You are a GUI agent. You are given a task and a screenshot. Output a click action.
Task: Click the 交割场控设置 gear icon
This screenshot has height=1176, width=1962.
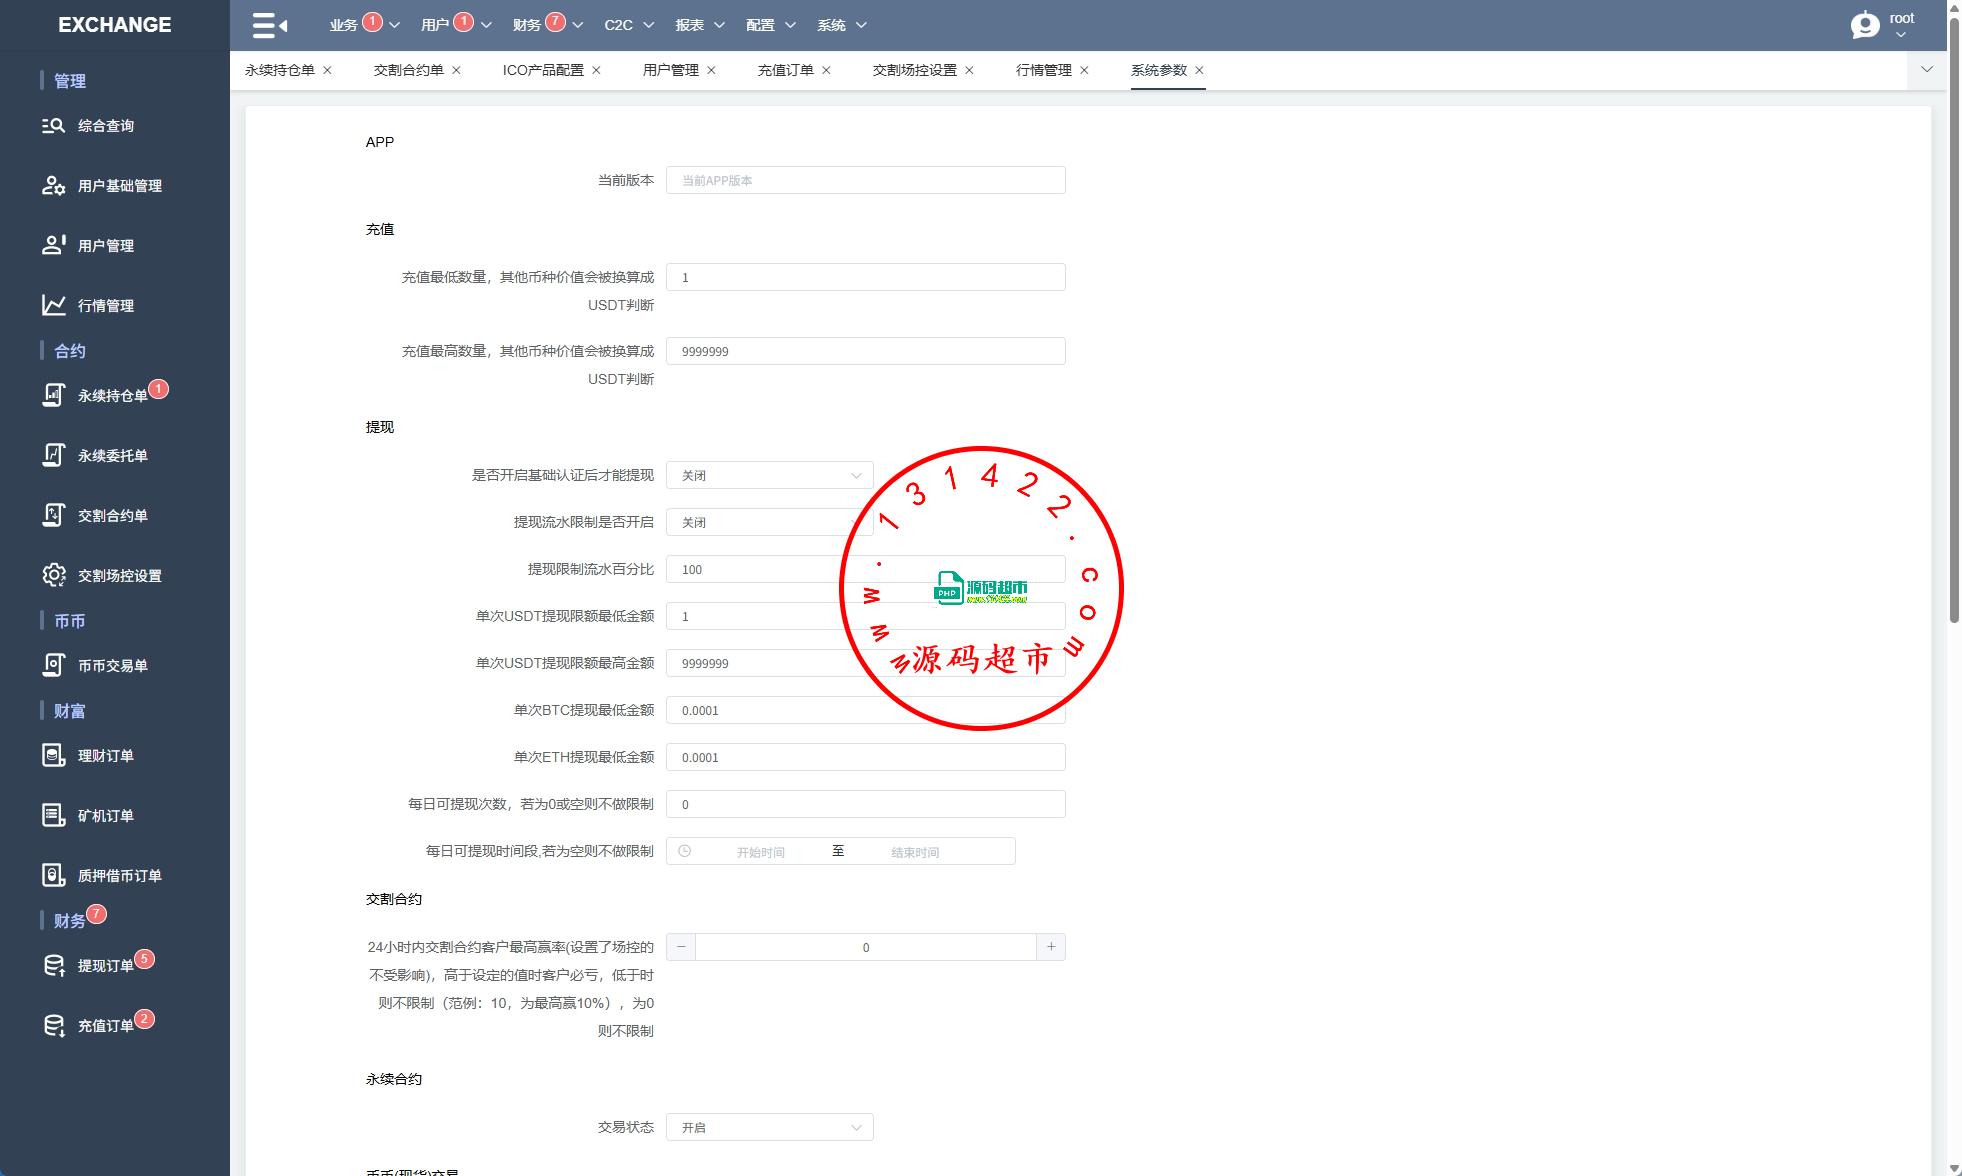[x=53, y=575]
